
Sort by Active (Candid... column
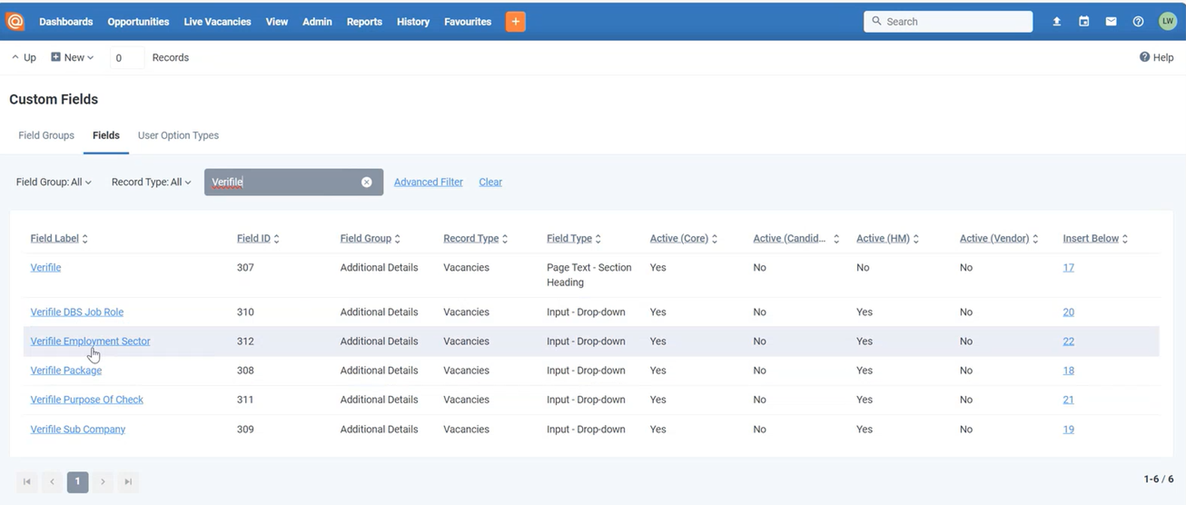[796, 238]
